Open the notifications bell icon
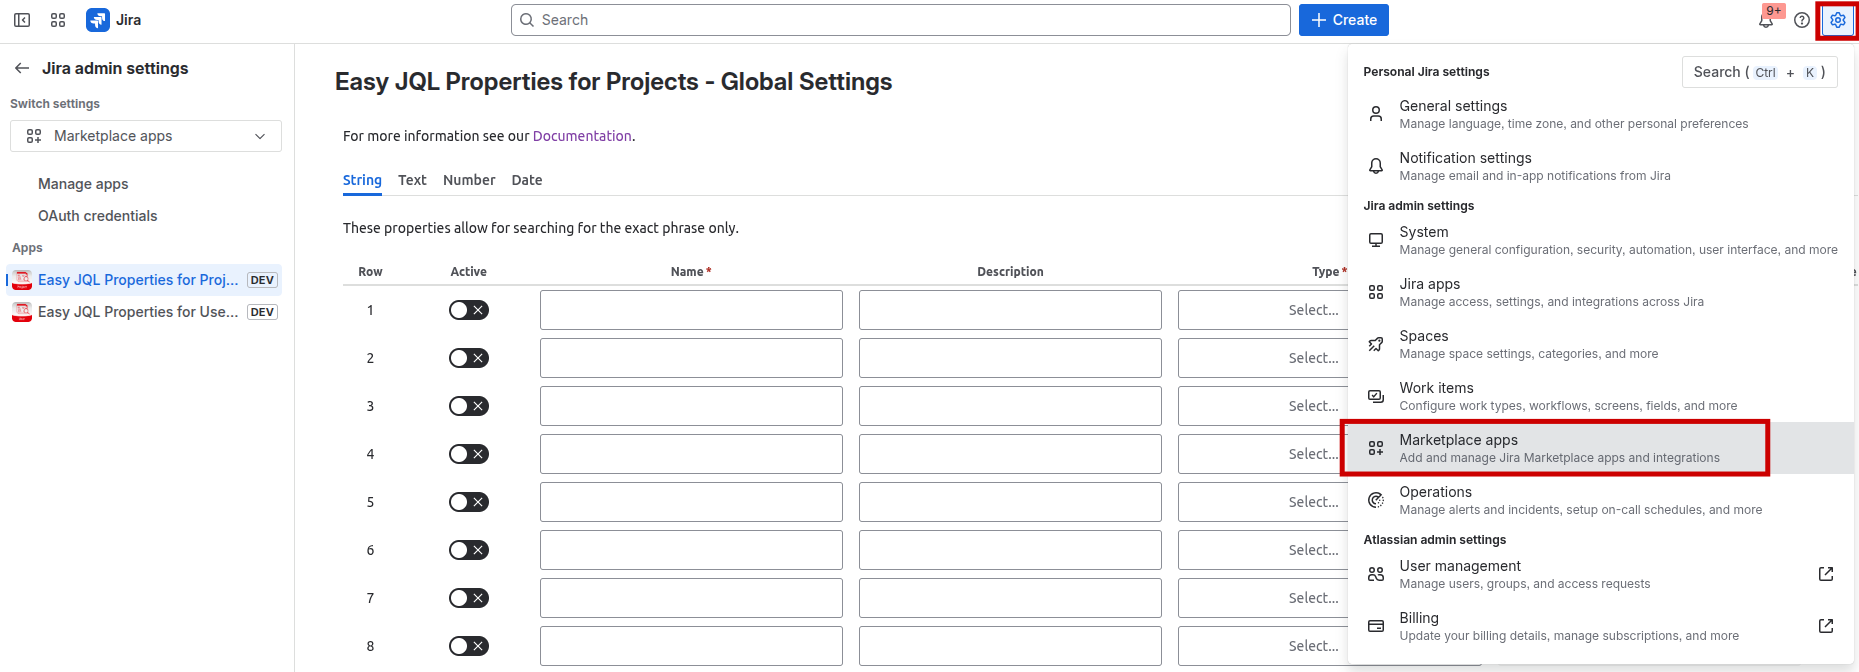This screenshot has width=1859, height=672. click(1766, 20)
